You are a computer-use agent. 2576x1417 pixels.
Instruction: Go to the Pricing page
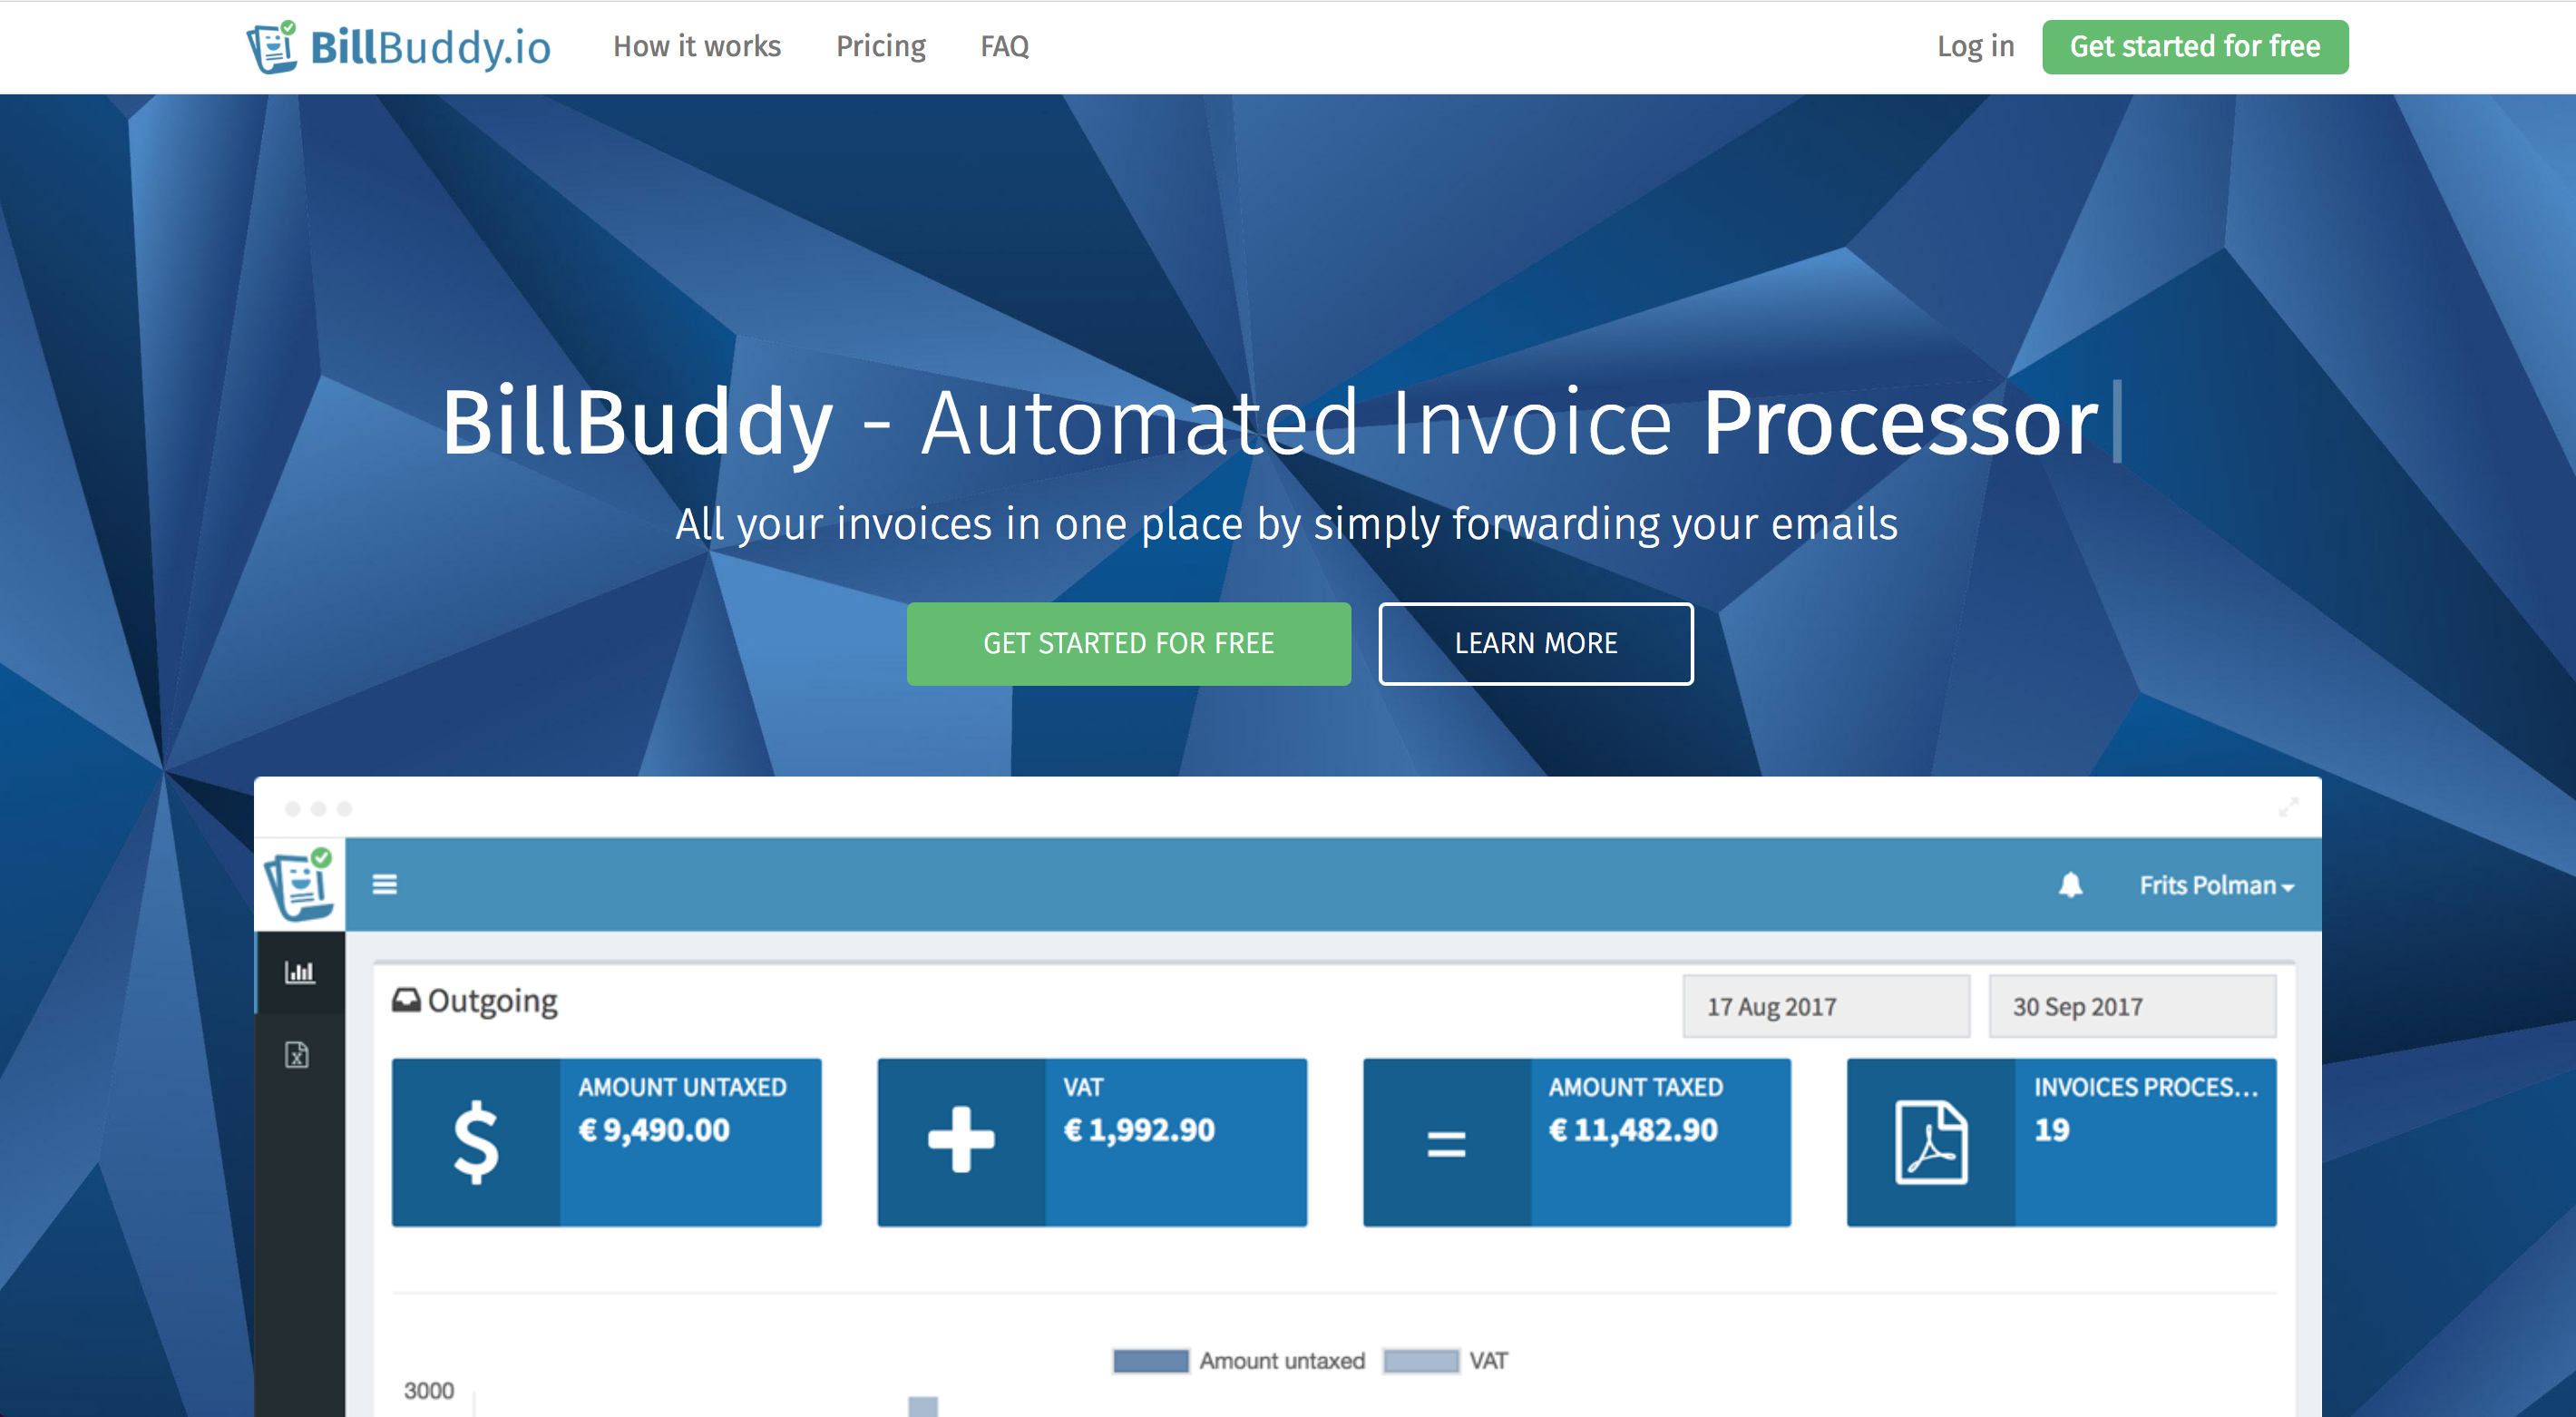880,46
